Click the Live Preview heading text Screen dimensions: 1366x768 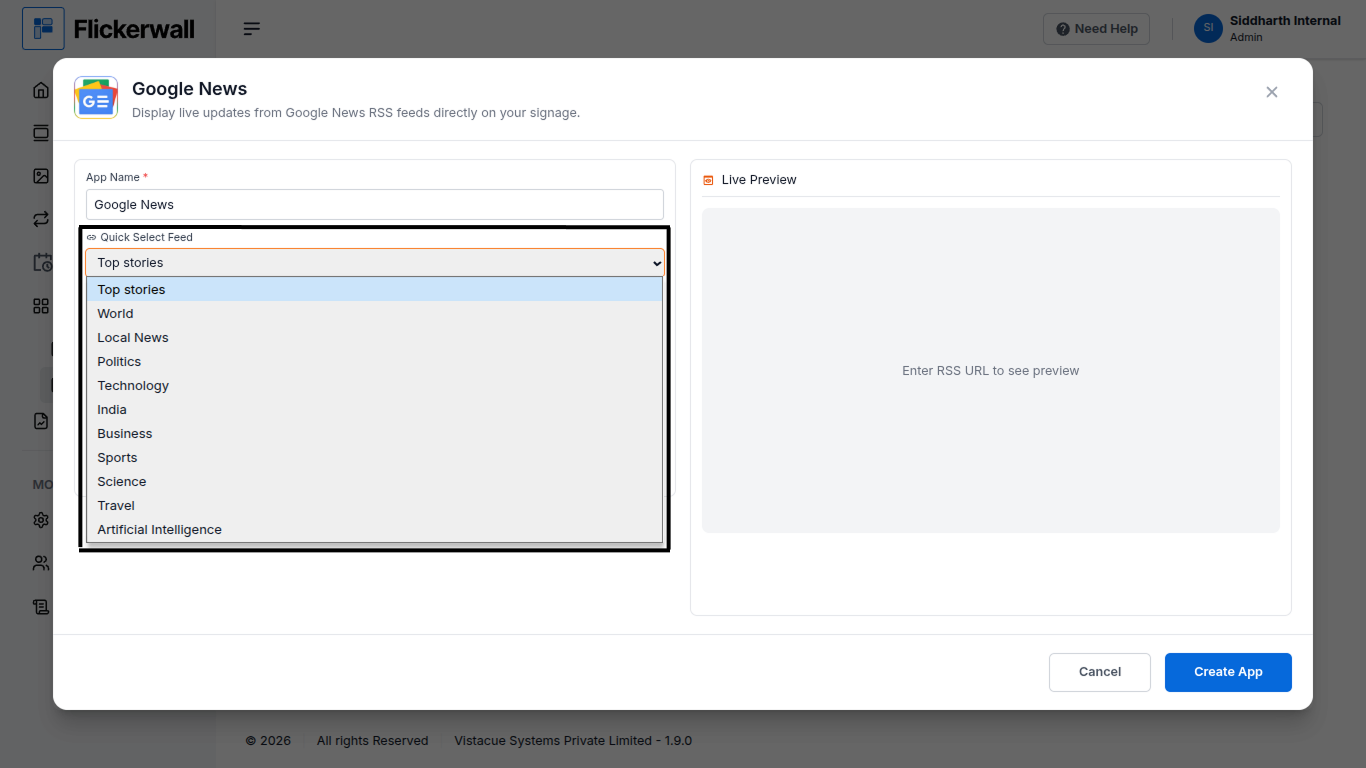point(759,180)
